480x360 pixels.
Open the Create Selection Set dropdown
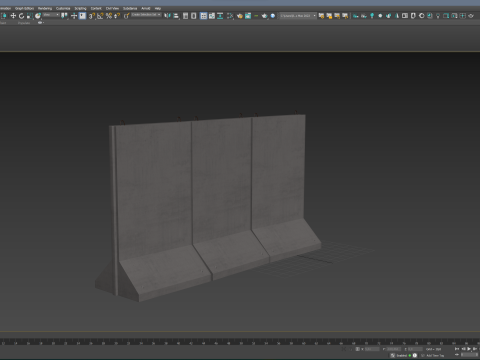146,15
